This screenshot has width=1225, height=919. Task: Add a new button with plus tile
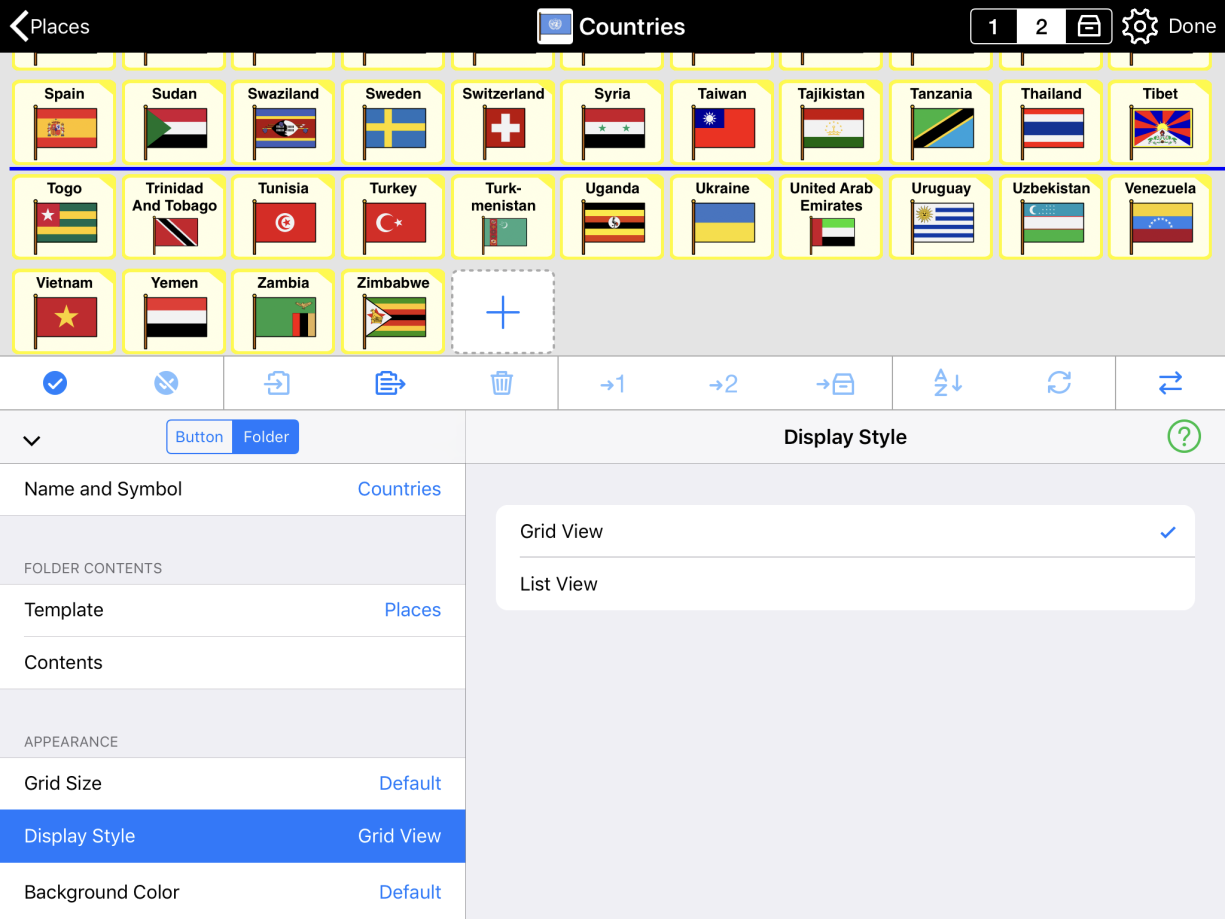coord(502,312)
